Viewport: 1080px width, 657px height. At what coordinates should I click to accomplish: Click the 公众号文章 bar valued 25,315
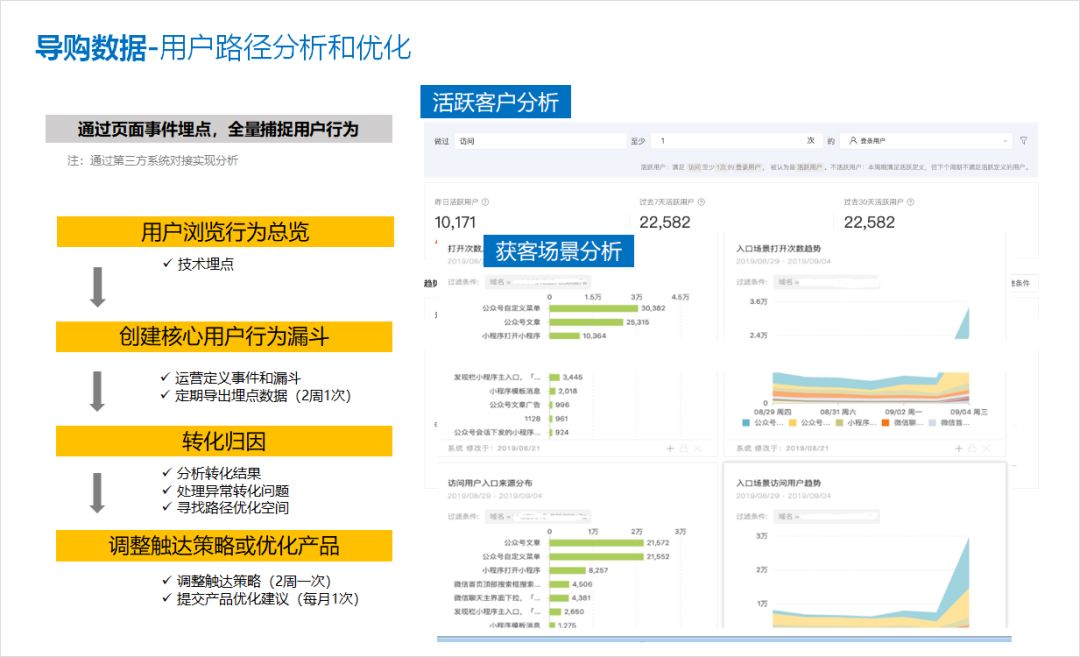click(586, 322)
